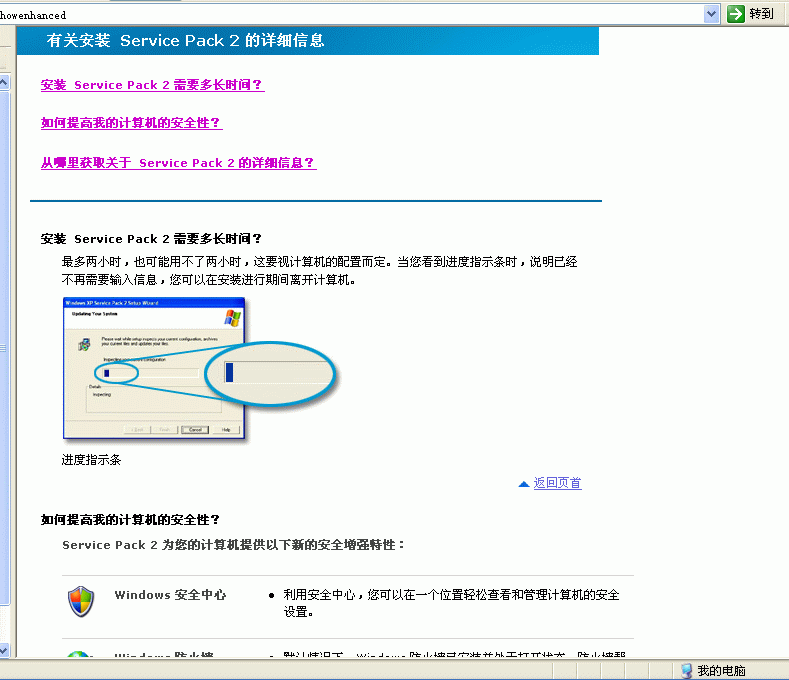Image resolution: width=789 pixels, height=680 pixels.
Task: Click the green Go arrow button
Action: click(736, 14)
